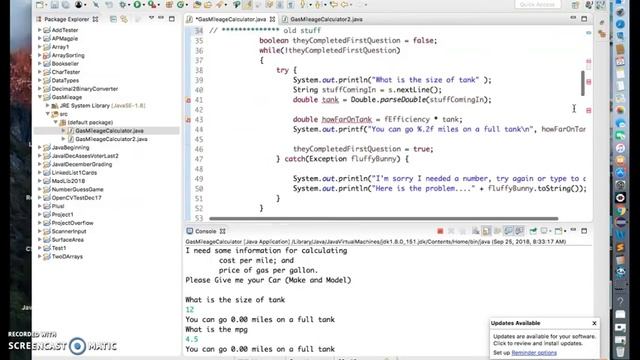This screenshot has height=360, width=640.
Task: Click the Search flashlight icon in toolbar
Action: coord(220,4)
